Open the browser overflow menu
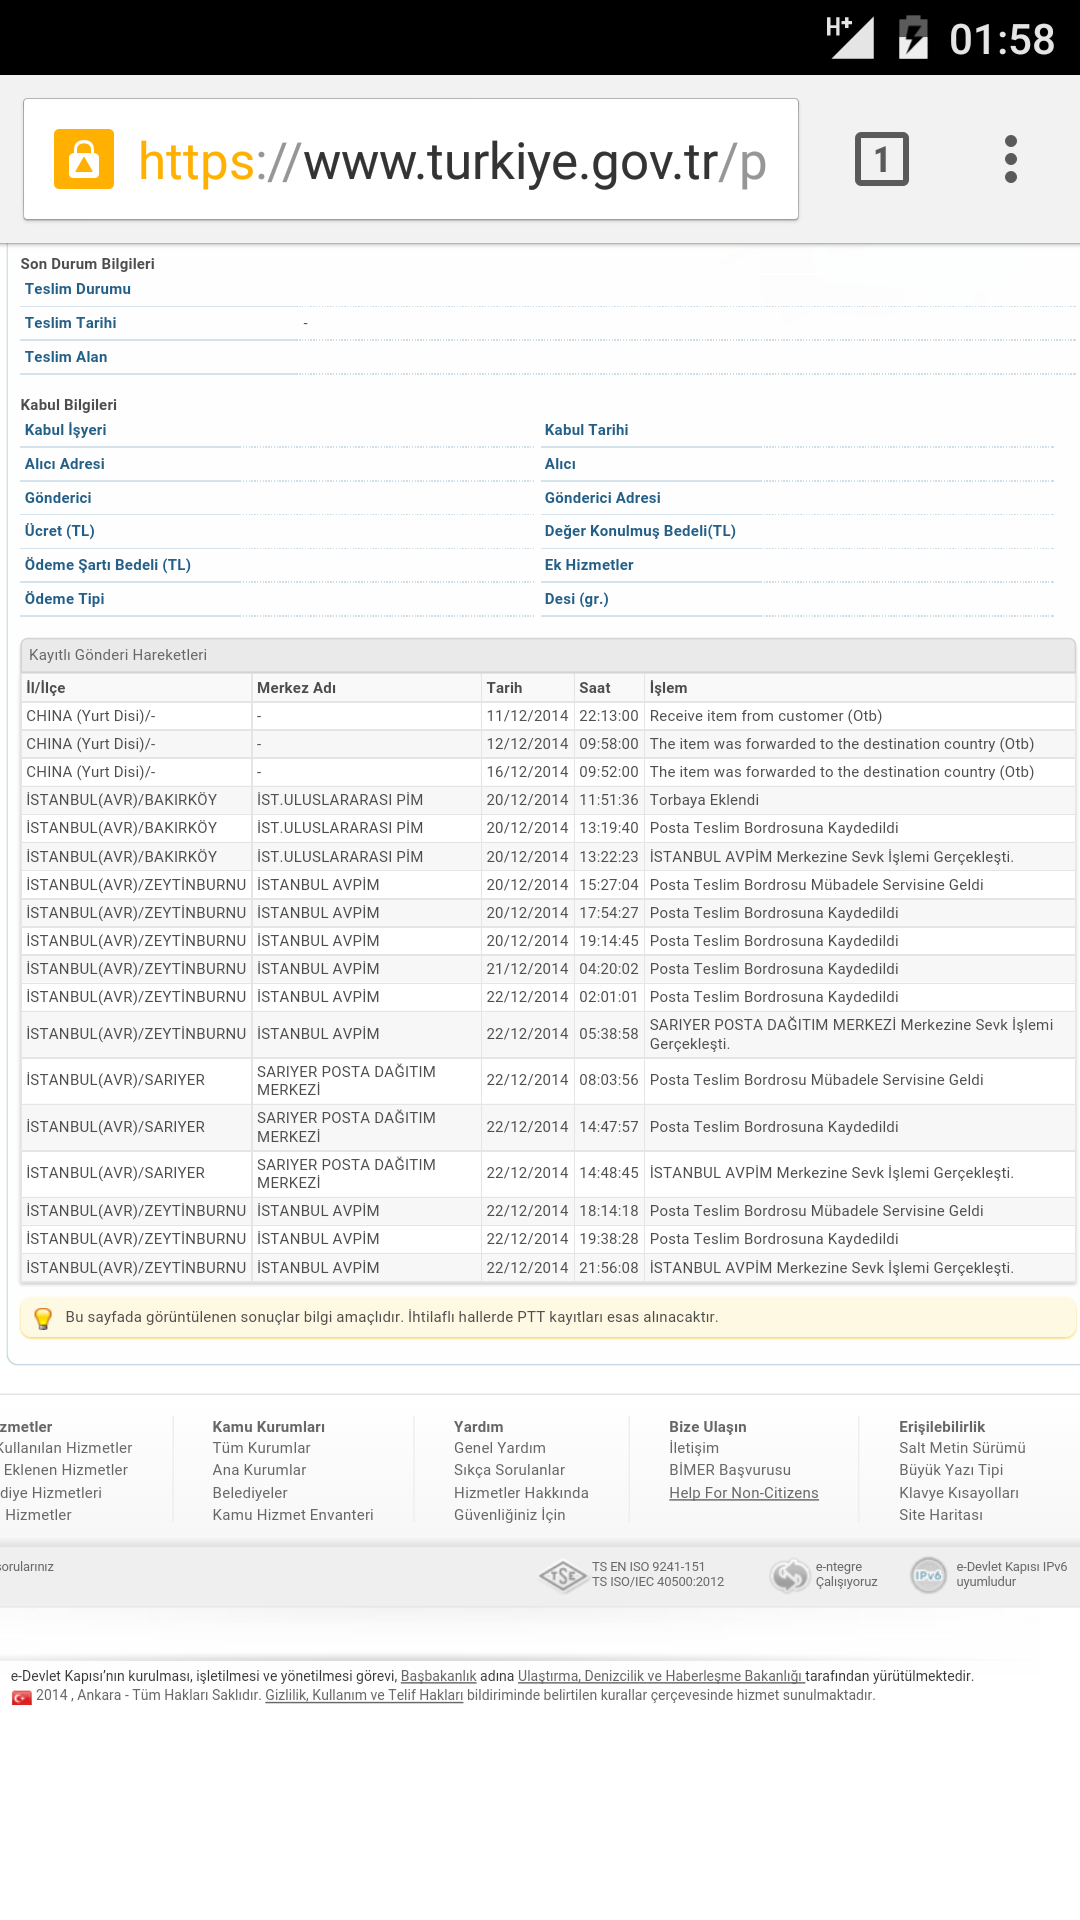This screenshot has width=1080, height=1920. tap(1011, 159)
